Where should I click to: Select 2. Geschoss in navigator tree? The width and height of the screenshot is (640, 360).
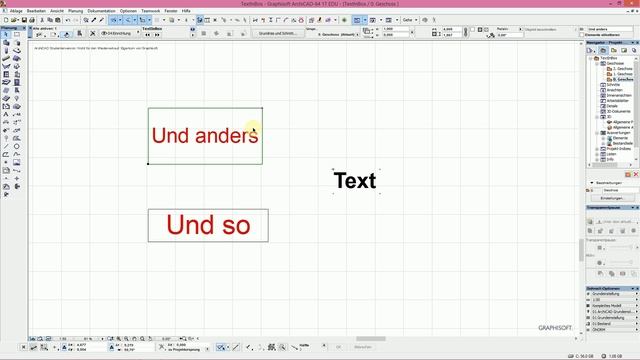622,69
